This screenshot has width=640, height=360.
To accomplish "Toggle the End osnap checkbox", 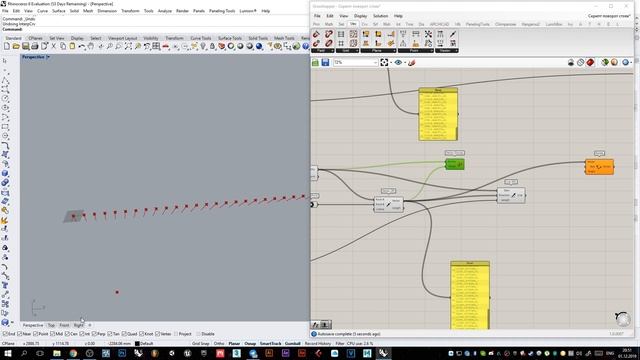I will (4, 334).
